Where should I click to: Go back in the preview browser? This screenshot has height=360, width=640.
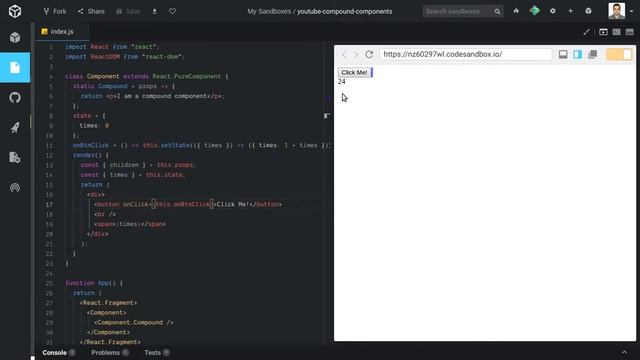pos(344,54)
